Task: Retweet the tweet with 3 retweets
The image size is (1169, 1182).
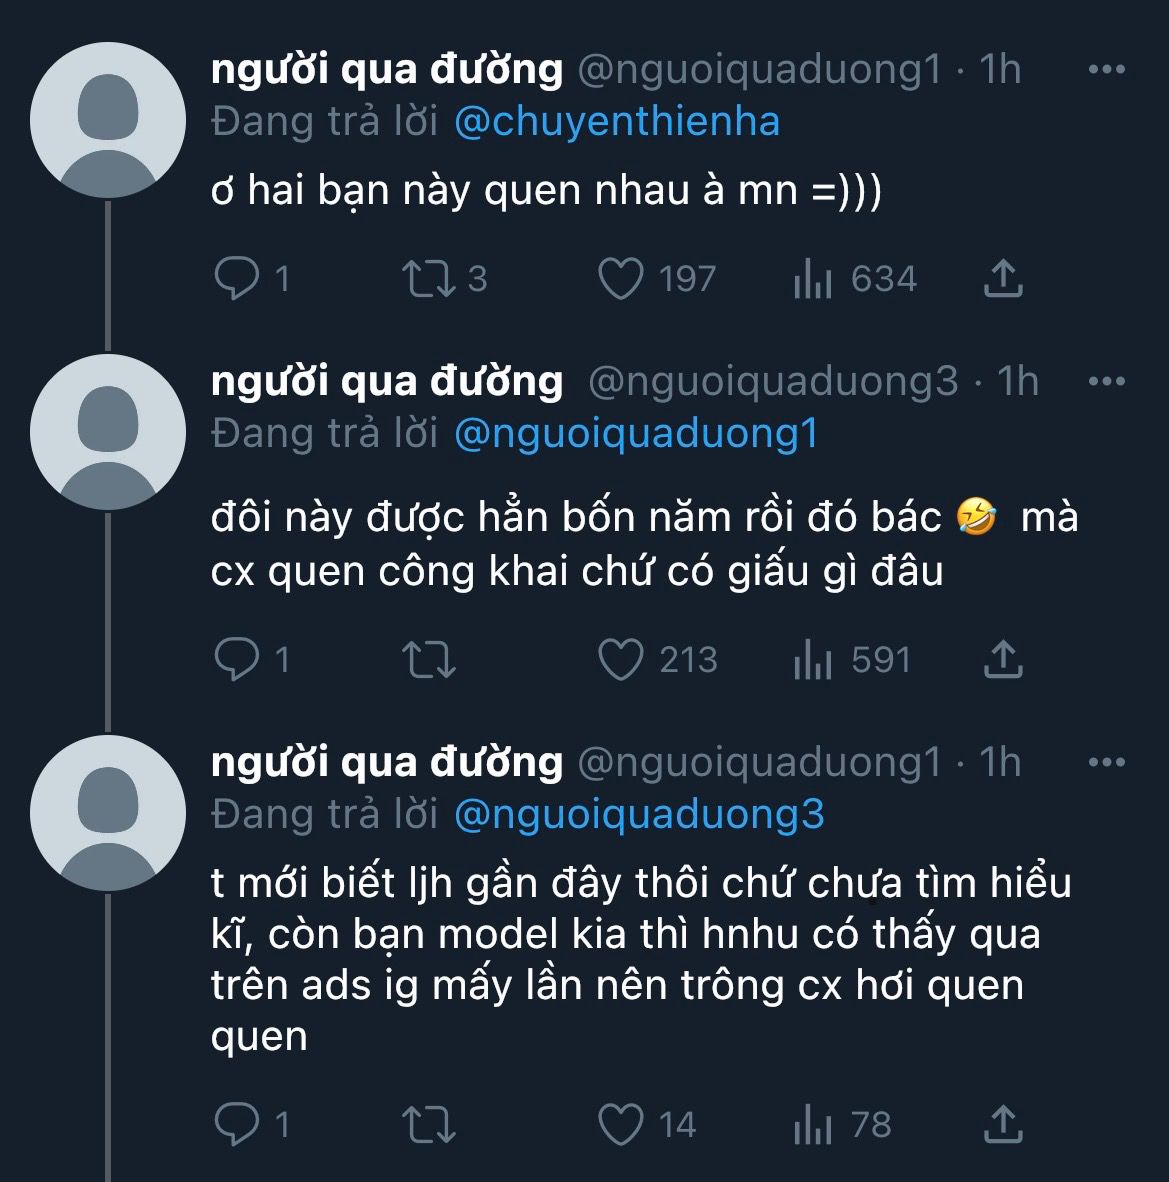Action: click(x=429, y=278)
